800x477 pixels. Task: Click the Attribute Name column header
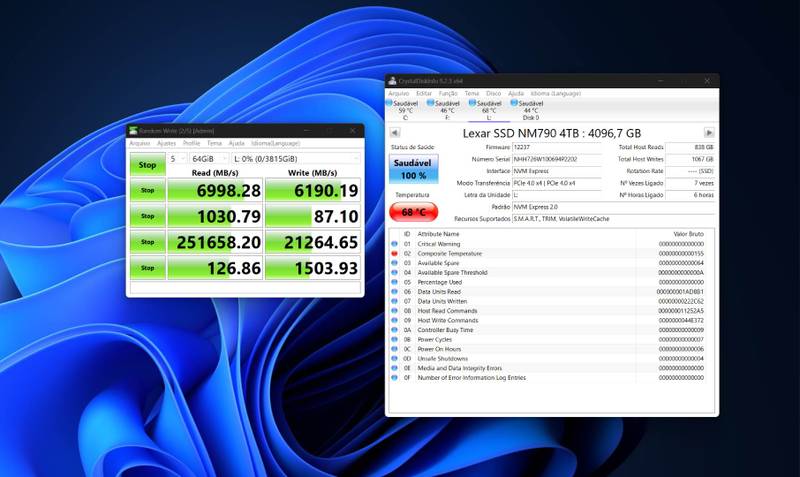click(x=438, y=234)
